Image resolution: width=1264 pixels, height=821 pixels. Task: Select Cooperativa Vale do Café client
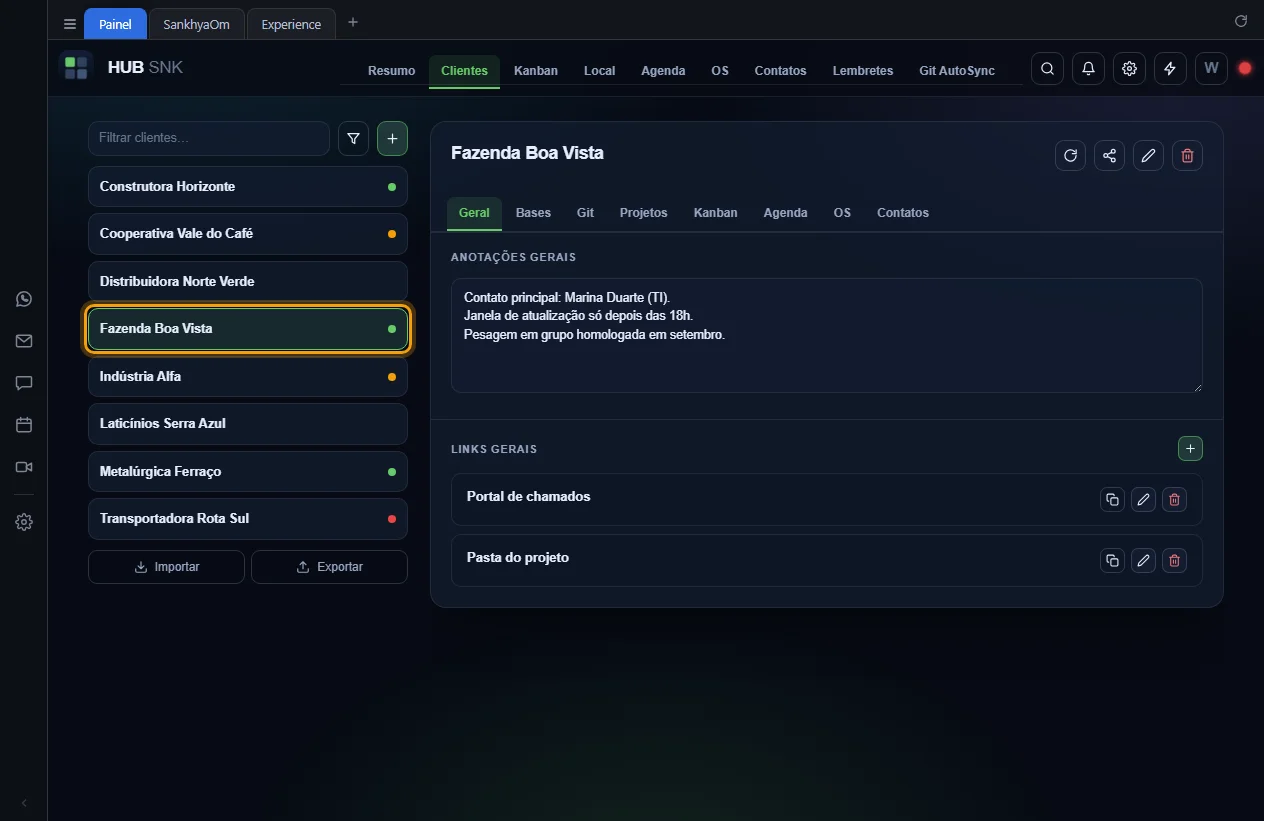(248, 234)
